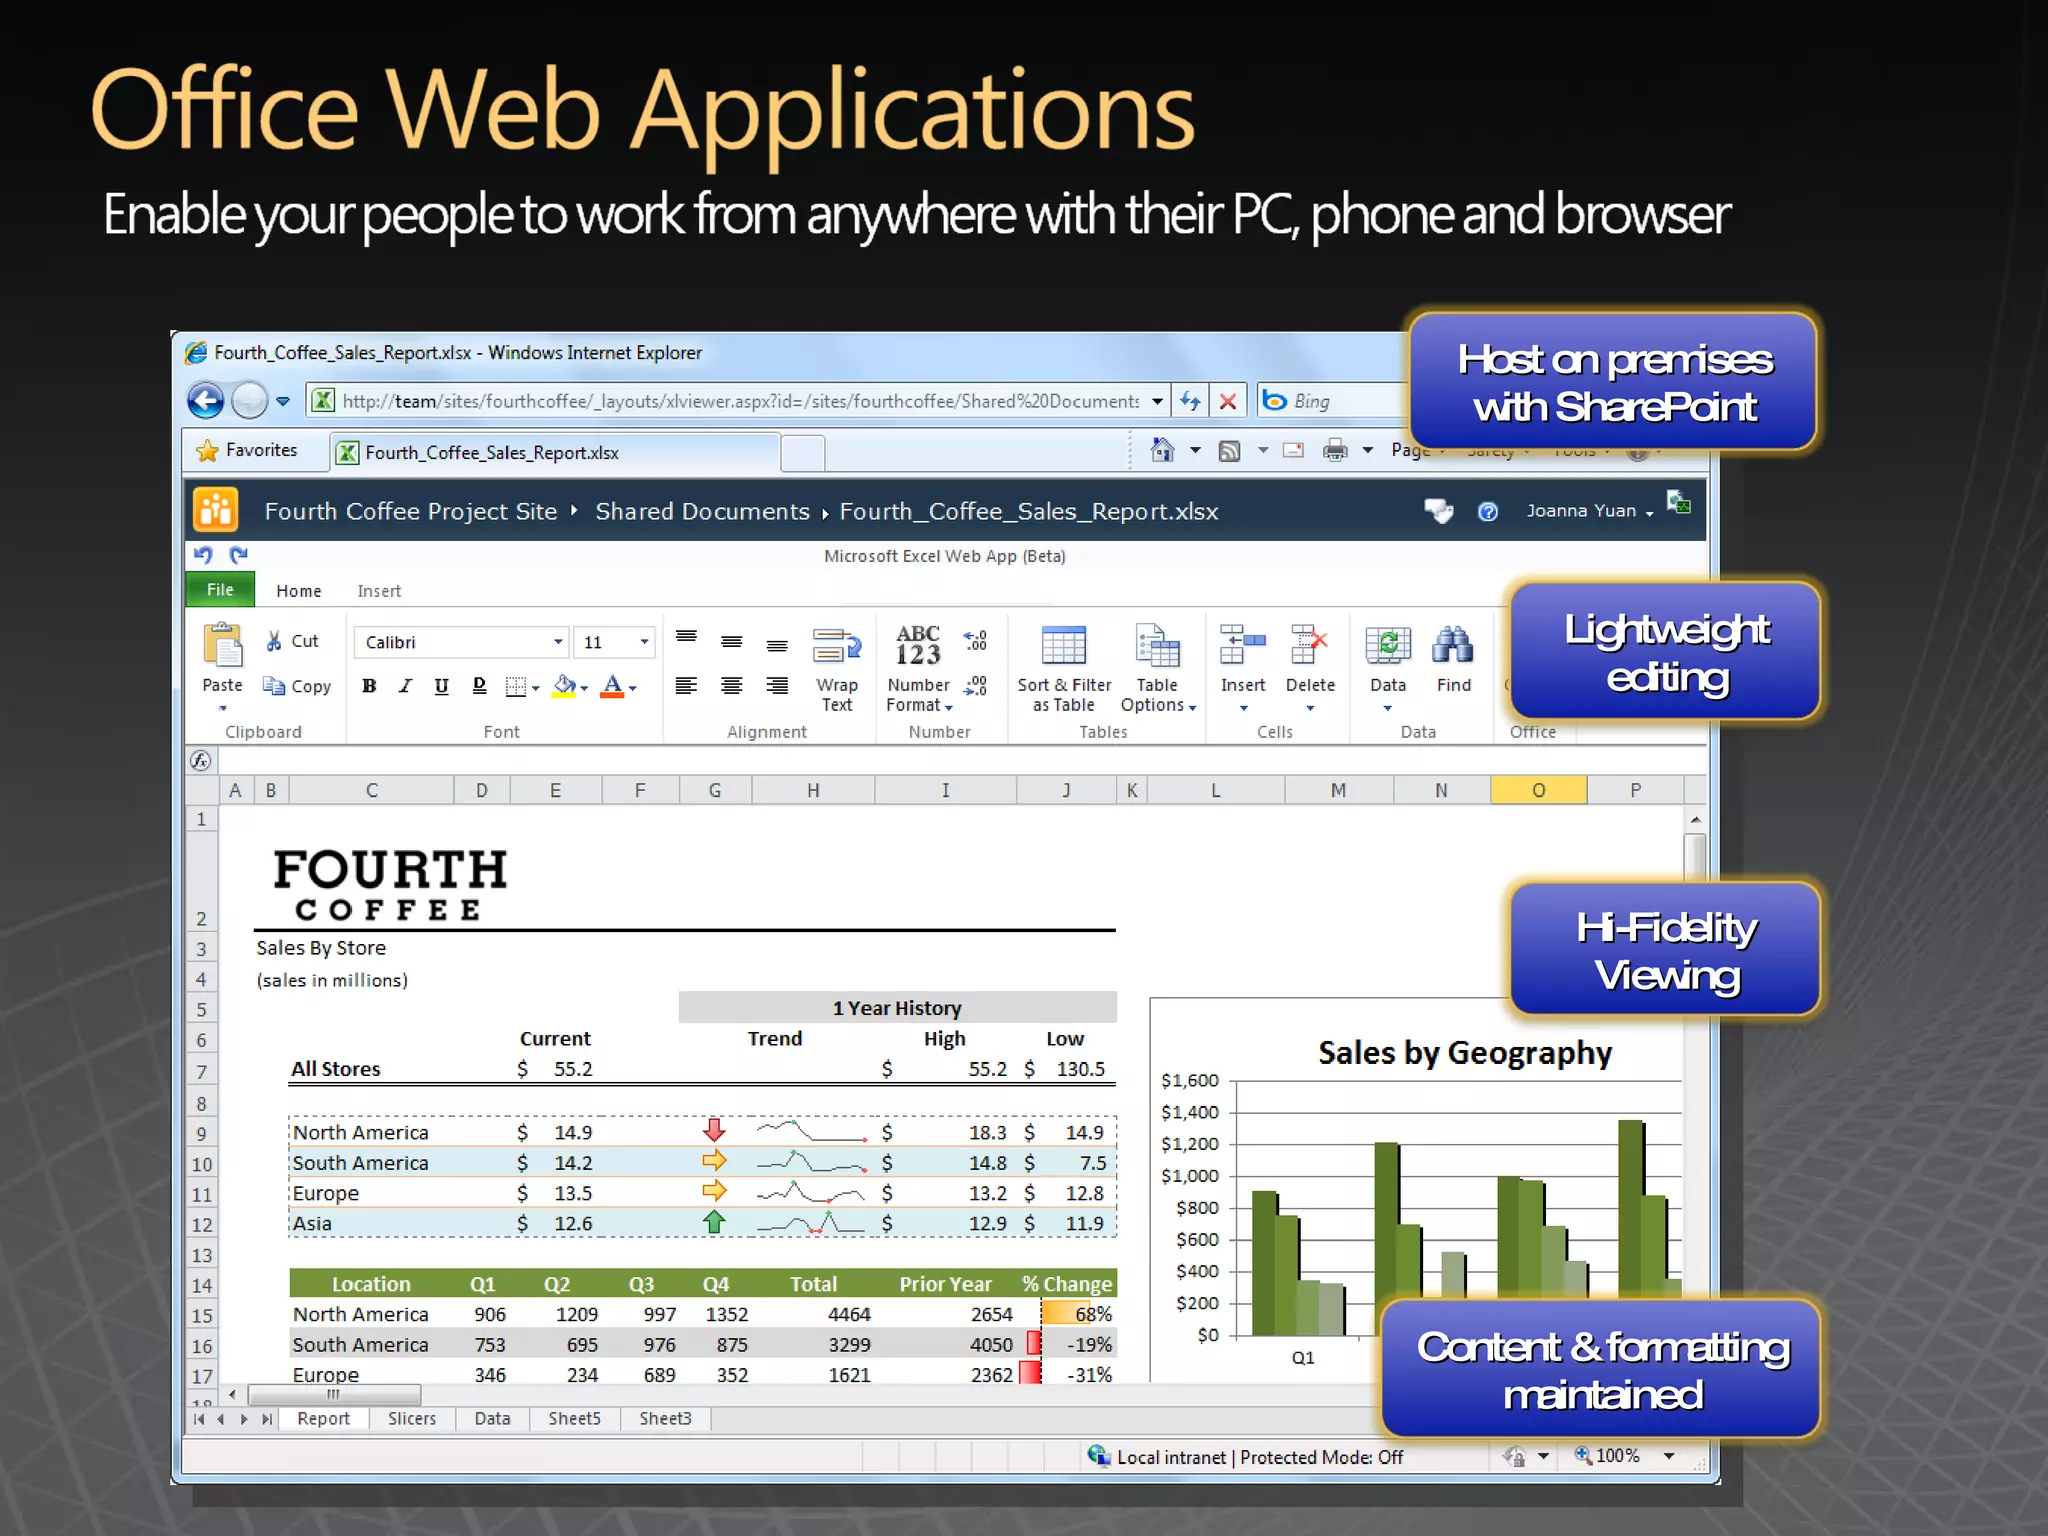Click the vertical scrollbar up arrow

tap(1695, 819)
